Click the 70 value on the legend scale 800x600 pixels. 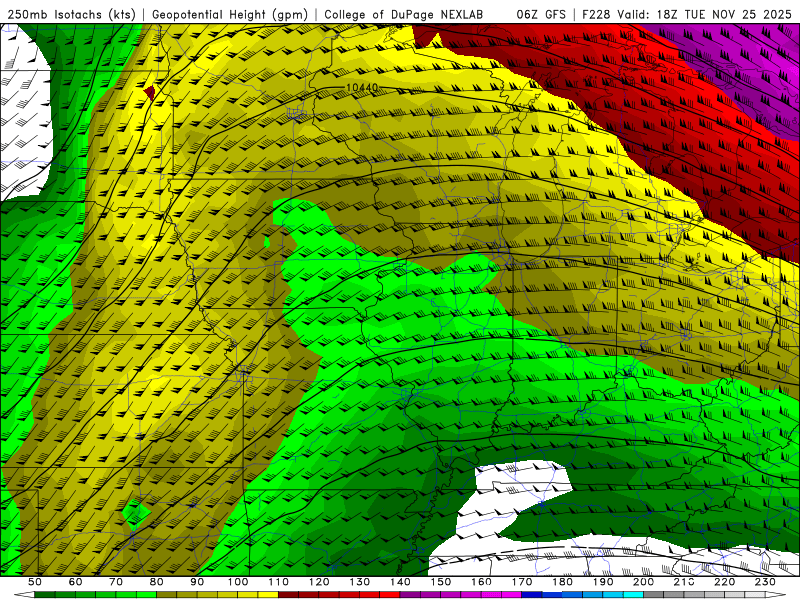[116, 582]
